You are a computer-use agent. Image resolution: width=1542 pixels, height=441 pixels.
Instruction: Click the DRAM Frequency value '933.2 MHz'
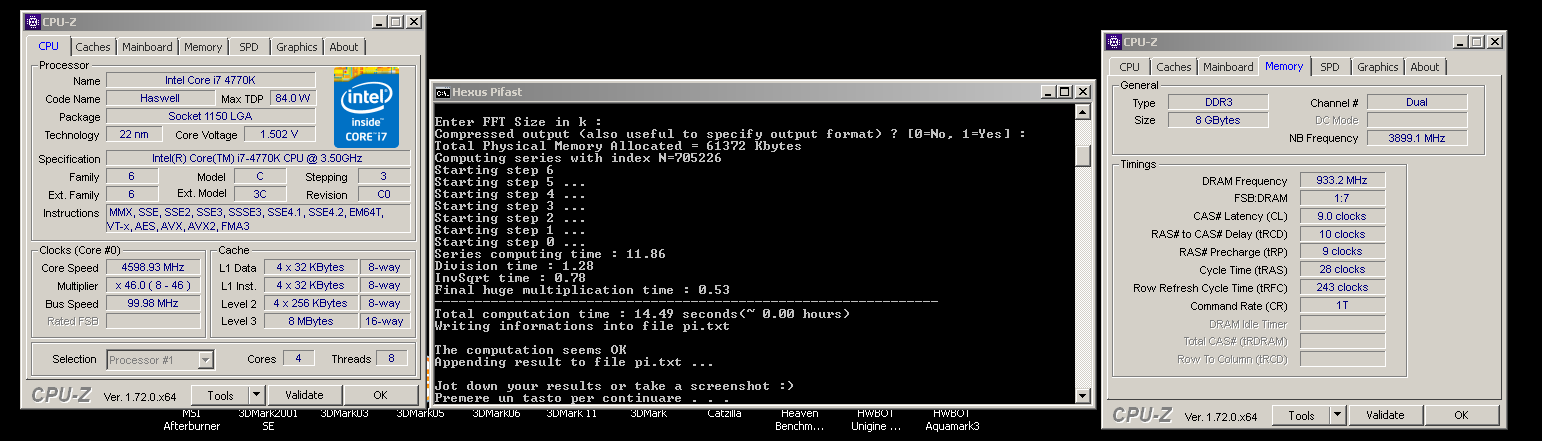(1342, 181)
